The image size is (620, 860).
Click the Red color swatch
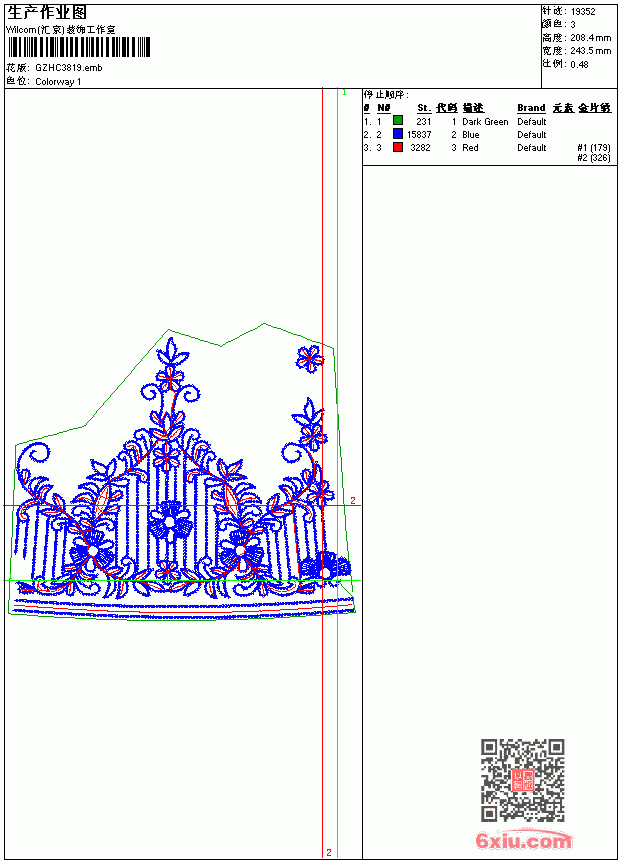coord(398,147)
